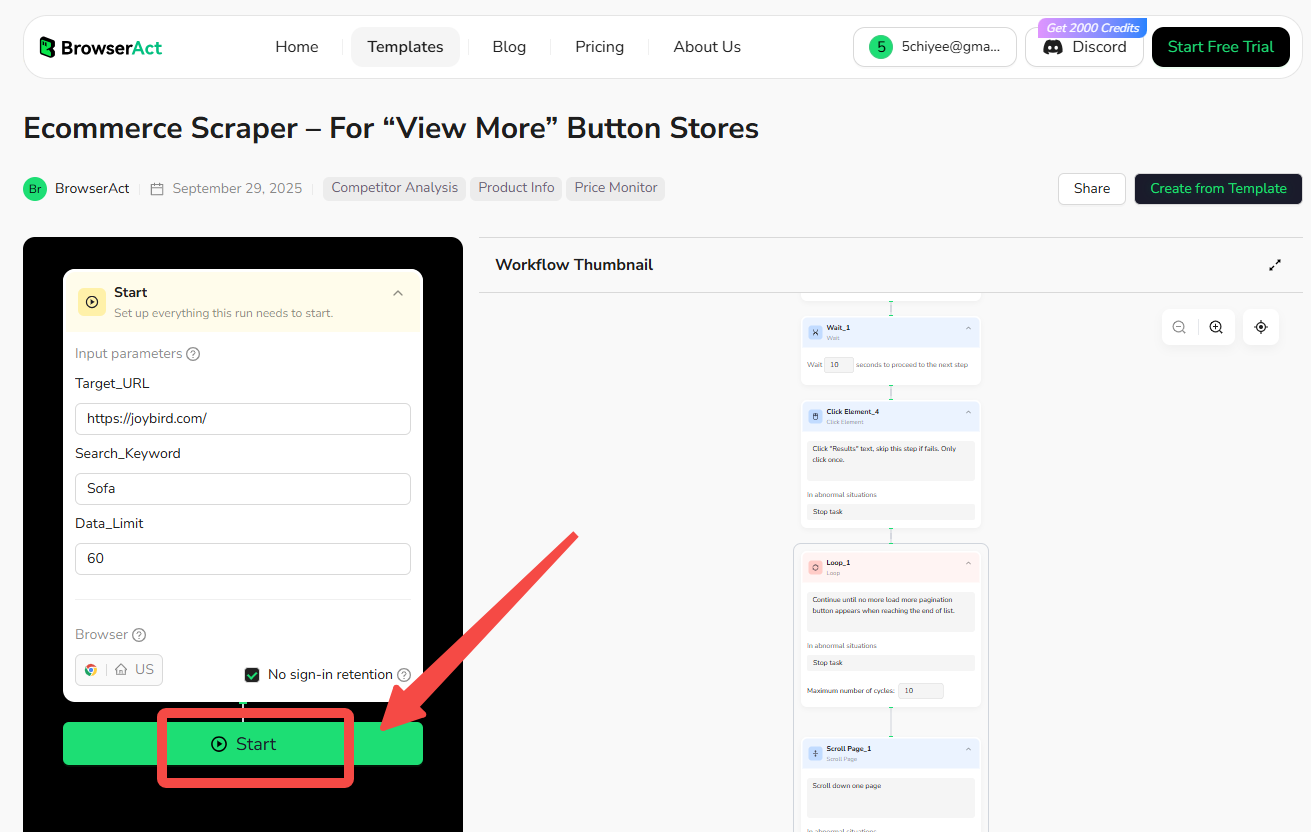Image resolution: width=1311 pixels, height=832 pixels.
Task: Collapse the Start panel with chevron
Action: point(398,293)
